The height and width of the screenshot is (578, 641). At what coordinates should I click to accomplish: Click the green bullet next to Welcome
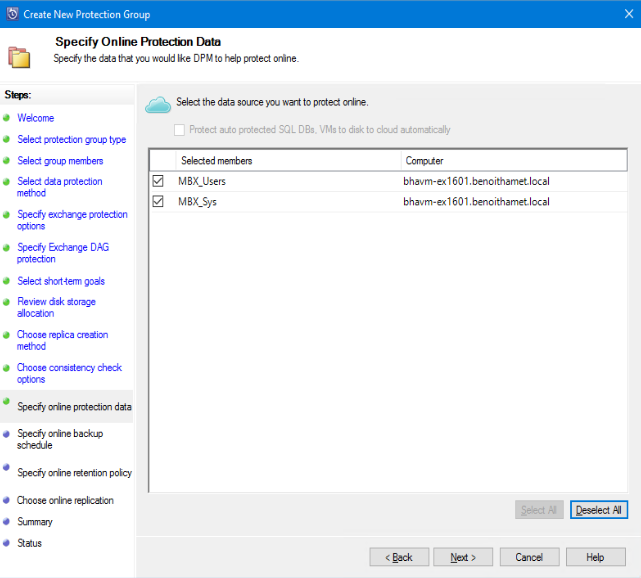6,118
